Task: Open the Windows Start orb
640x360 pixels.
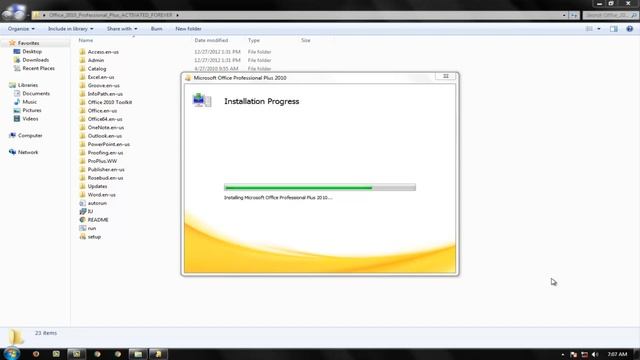Action: click(x=11, y=353)
